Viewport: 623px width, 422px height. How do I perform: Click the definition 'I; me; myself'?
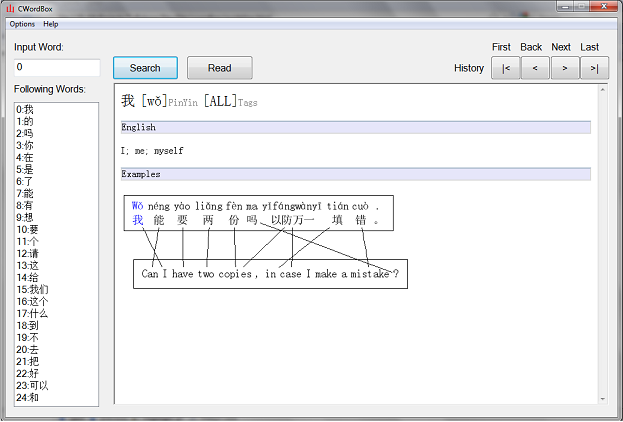tap(152, 151)
